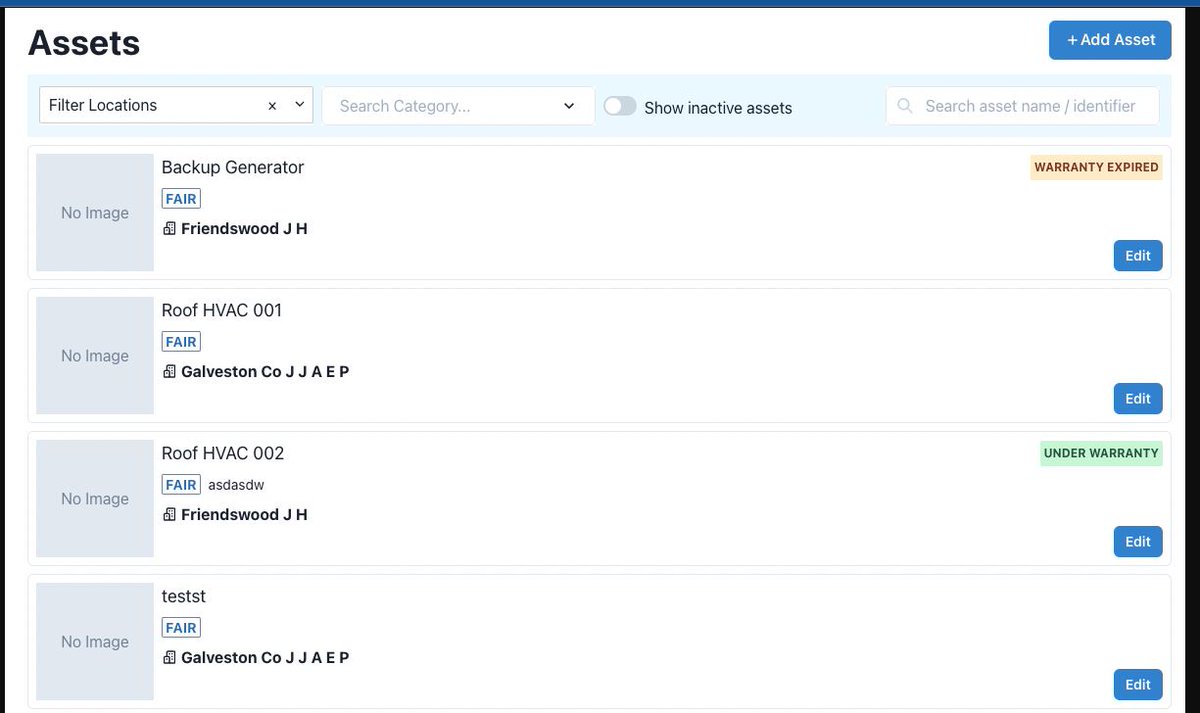
Task: Edit the testst asset
Action: 1138,684
